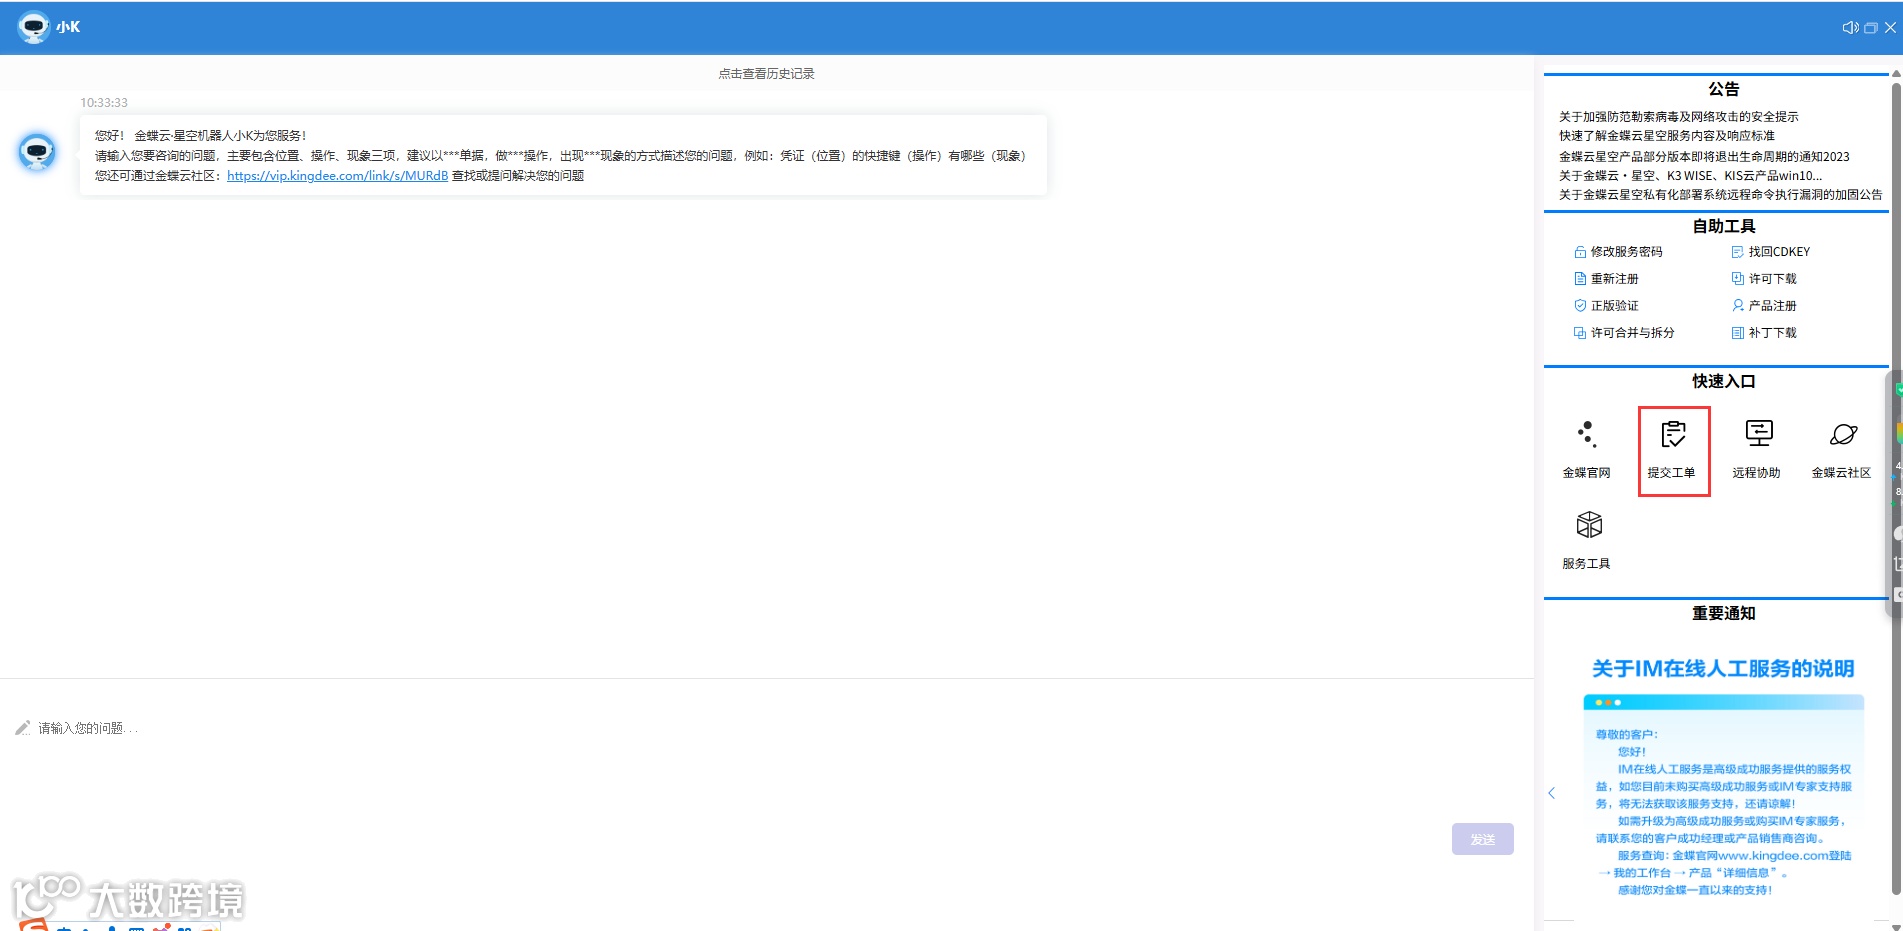Open the 许可下载 tool
Screen dimensions: 1903x931
pos(1764,279)
